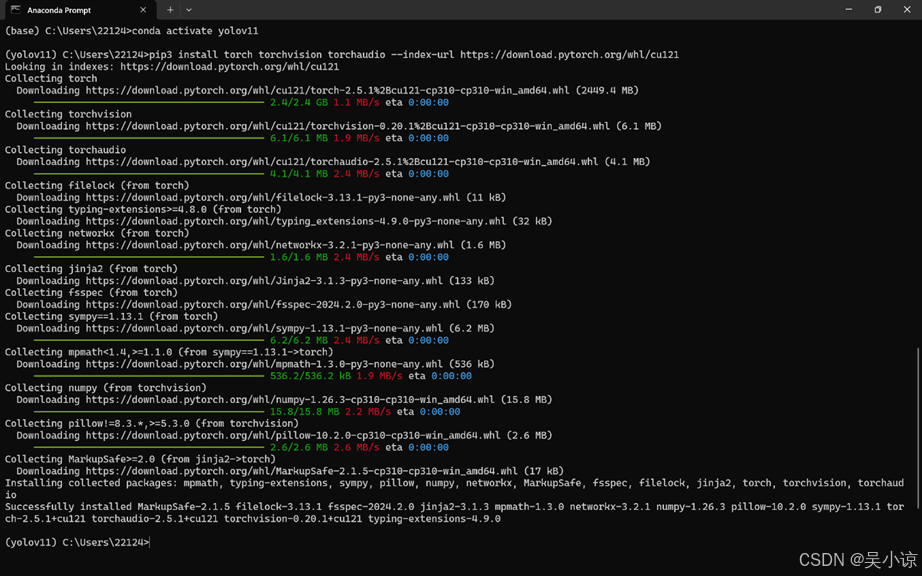
Task: Click the Jinja2-3.1.3 wheel download line
Action: (x=255, y=281)
